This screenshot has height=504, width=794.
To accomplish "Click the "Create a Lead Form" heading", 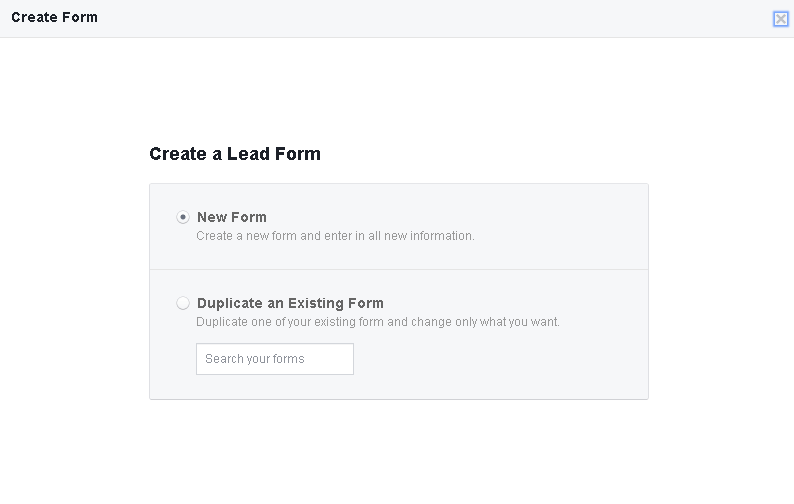I will click(x=235, y=154).
